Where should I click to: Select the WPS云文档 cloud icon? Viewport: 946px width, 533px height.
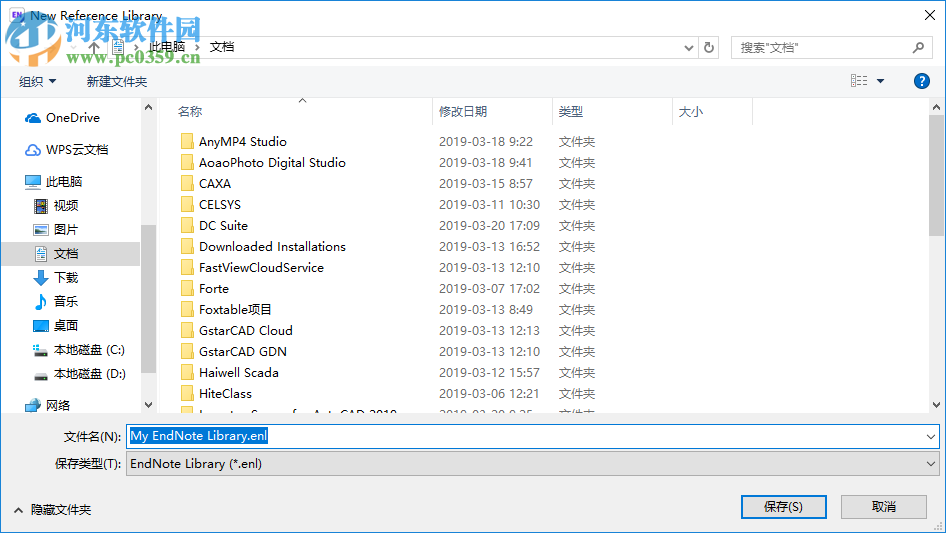[33, 150]
